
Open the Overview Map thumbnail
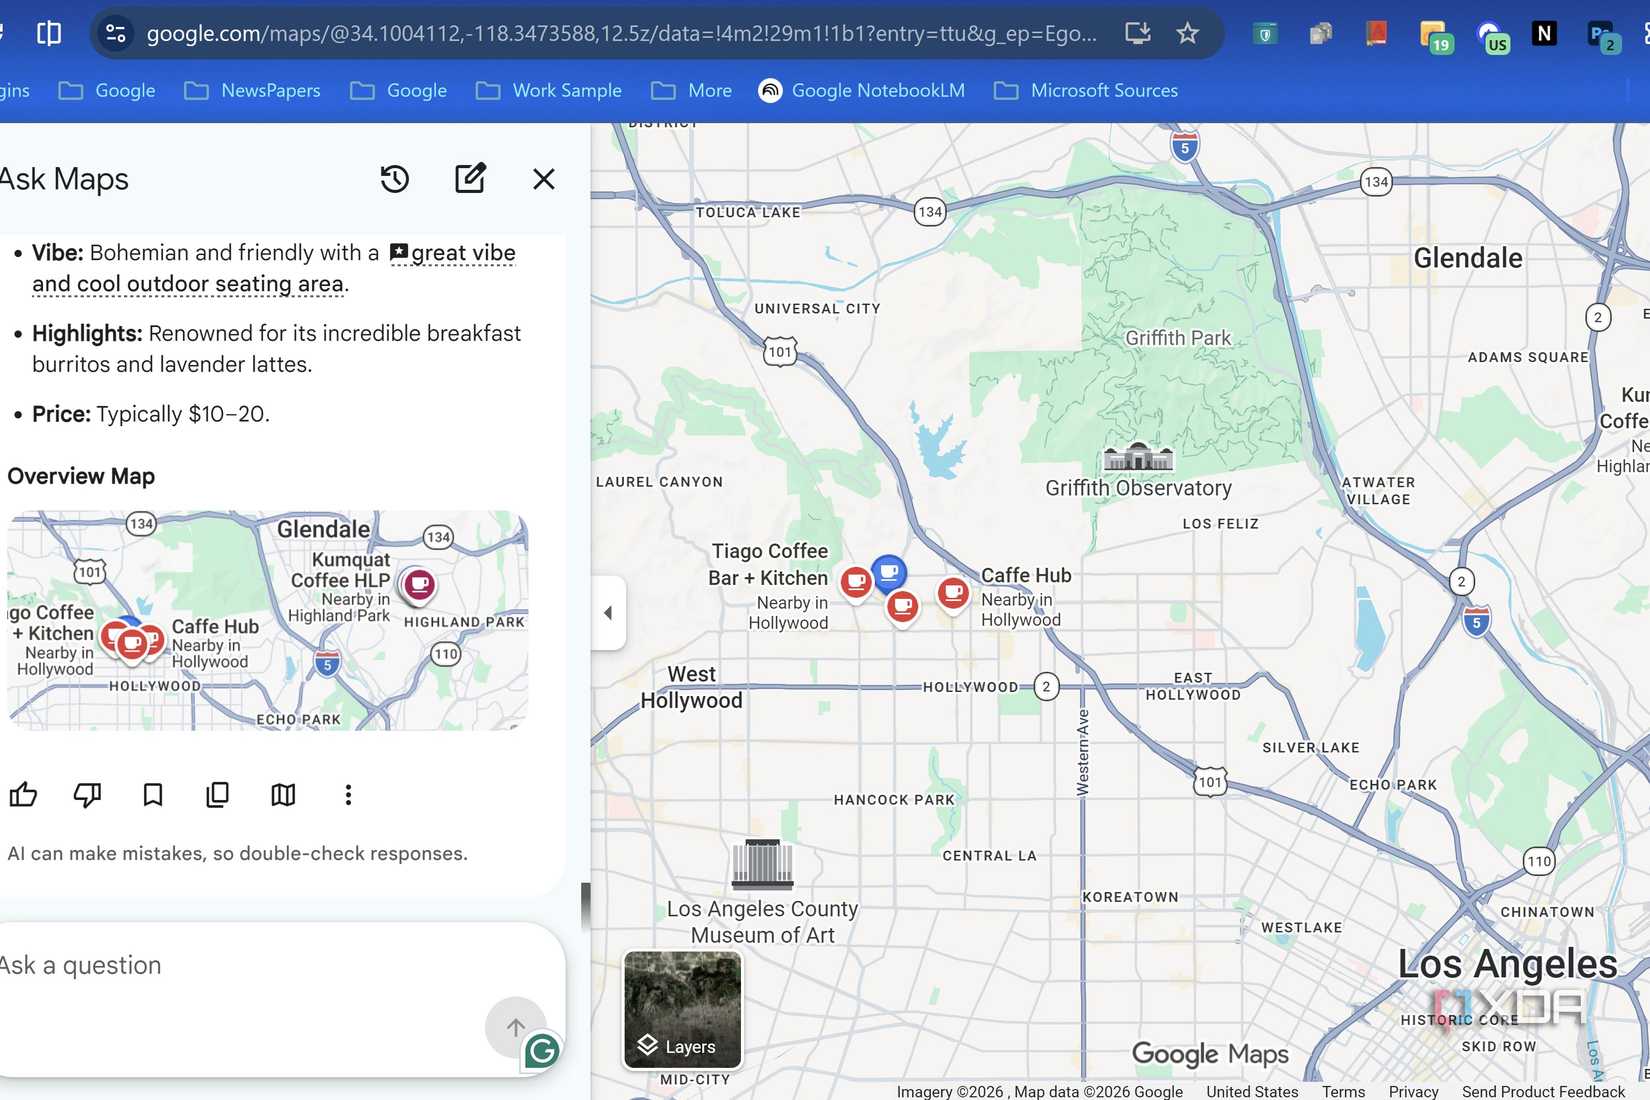pos(268,620)
